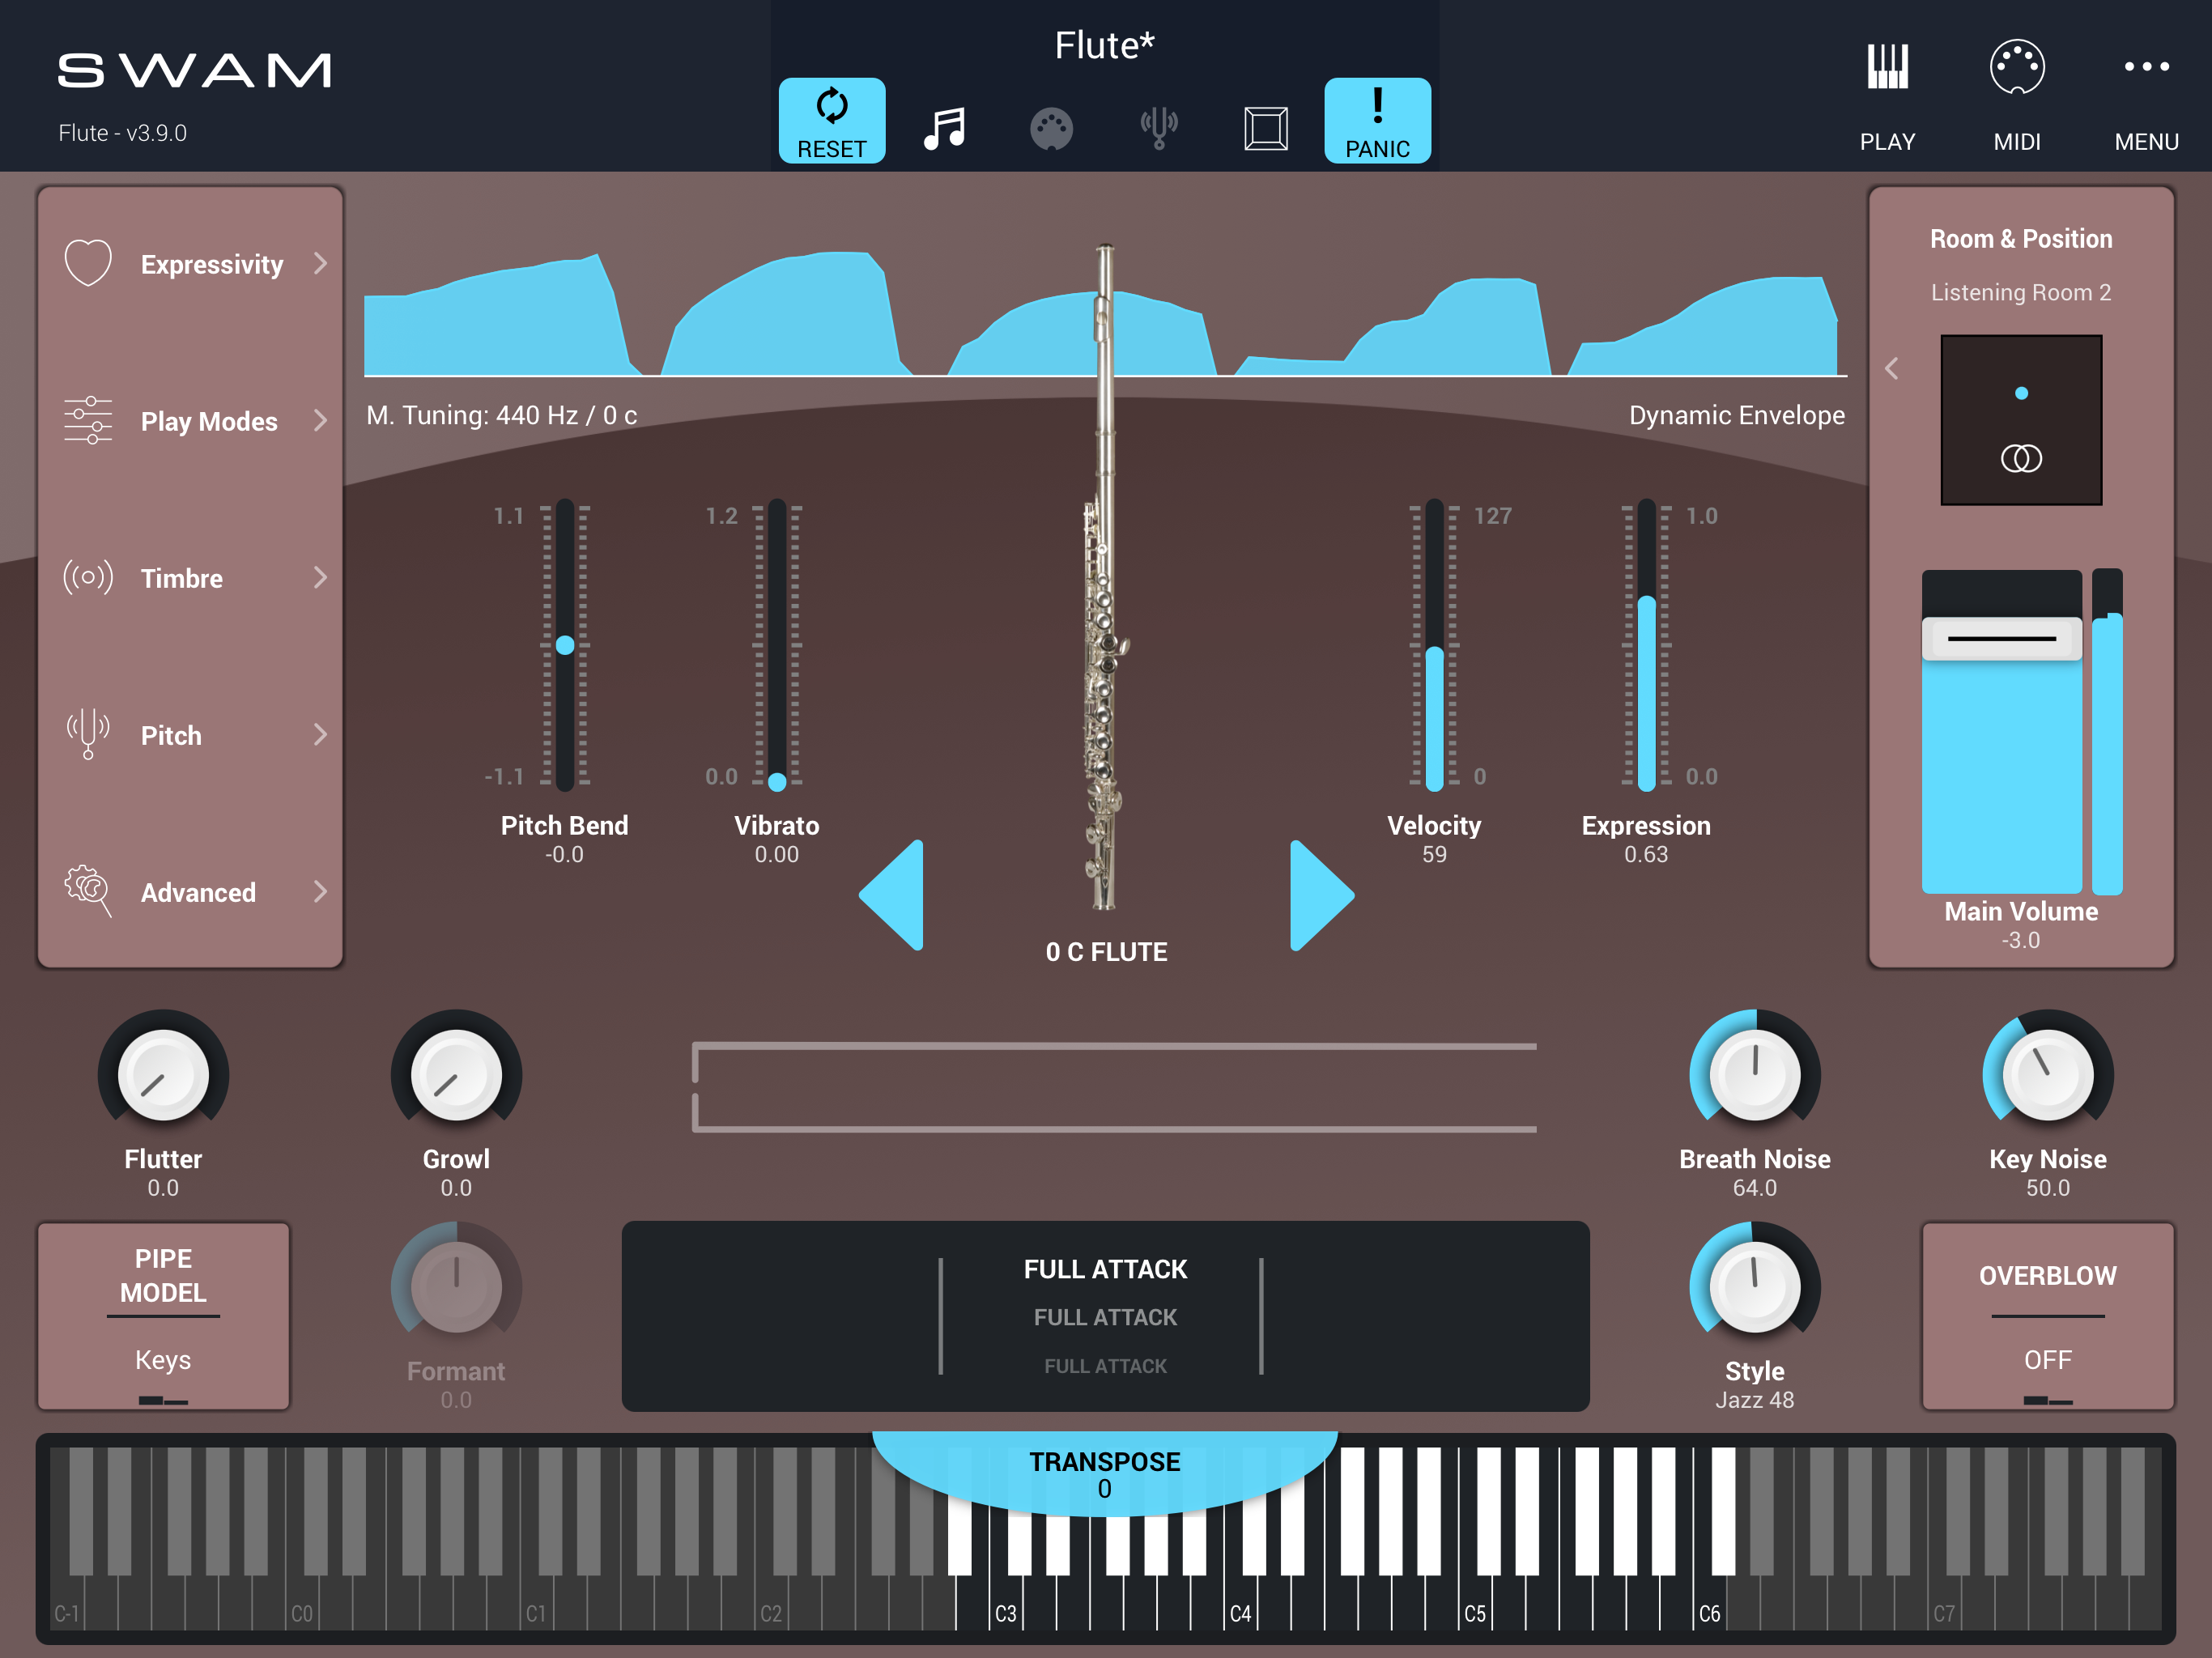The image size is (2212, 1658).
Task: Open the TRANSPOSE value control
Action: tap(1104, 1474)
